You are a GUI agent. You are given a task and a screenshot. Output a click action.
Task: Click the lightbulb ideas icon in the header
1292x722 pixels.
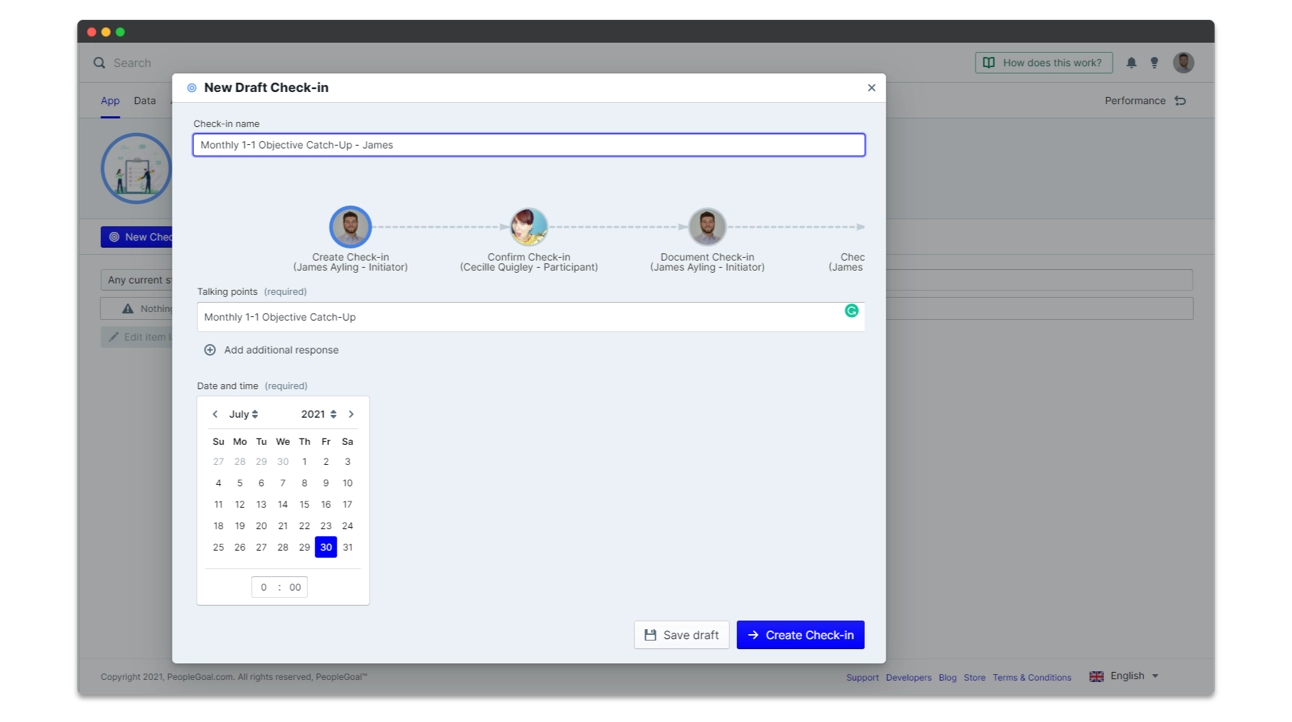[x=1154, y=62]
